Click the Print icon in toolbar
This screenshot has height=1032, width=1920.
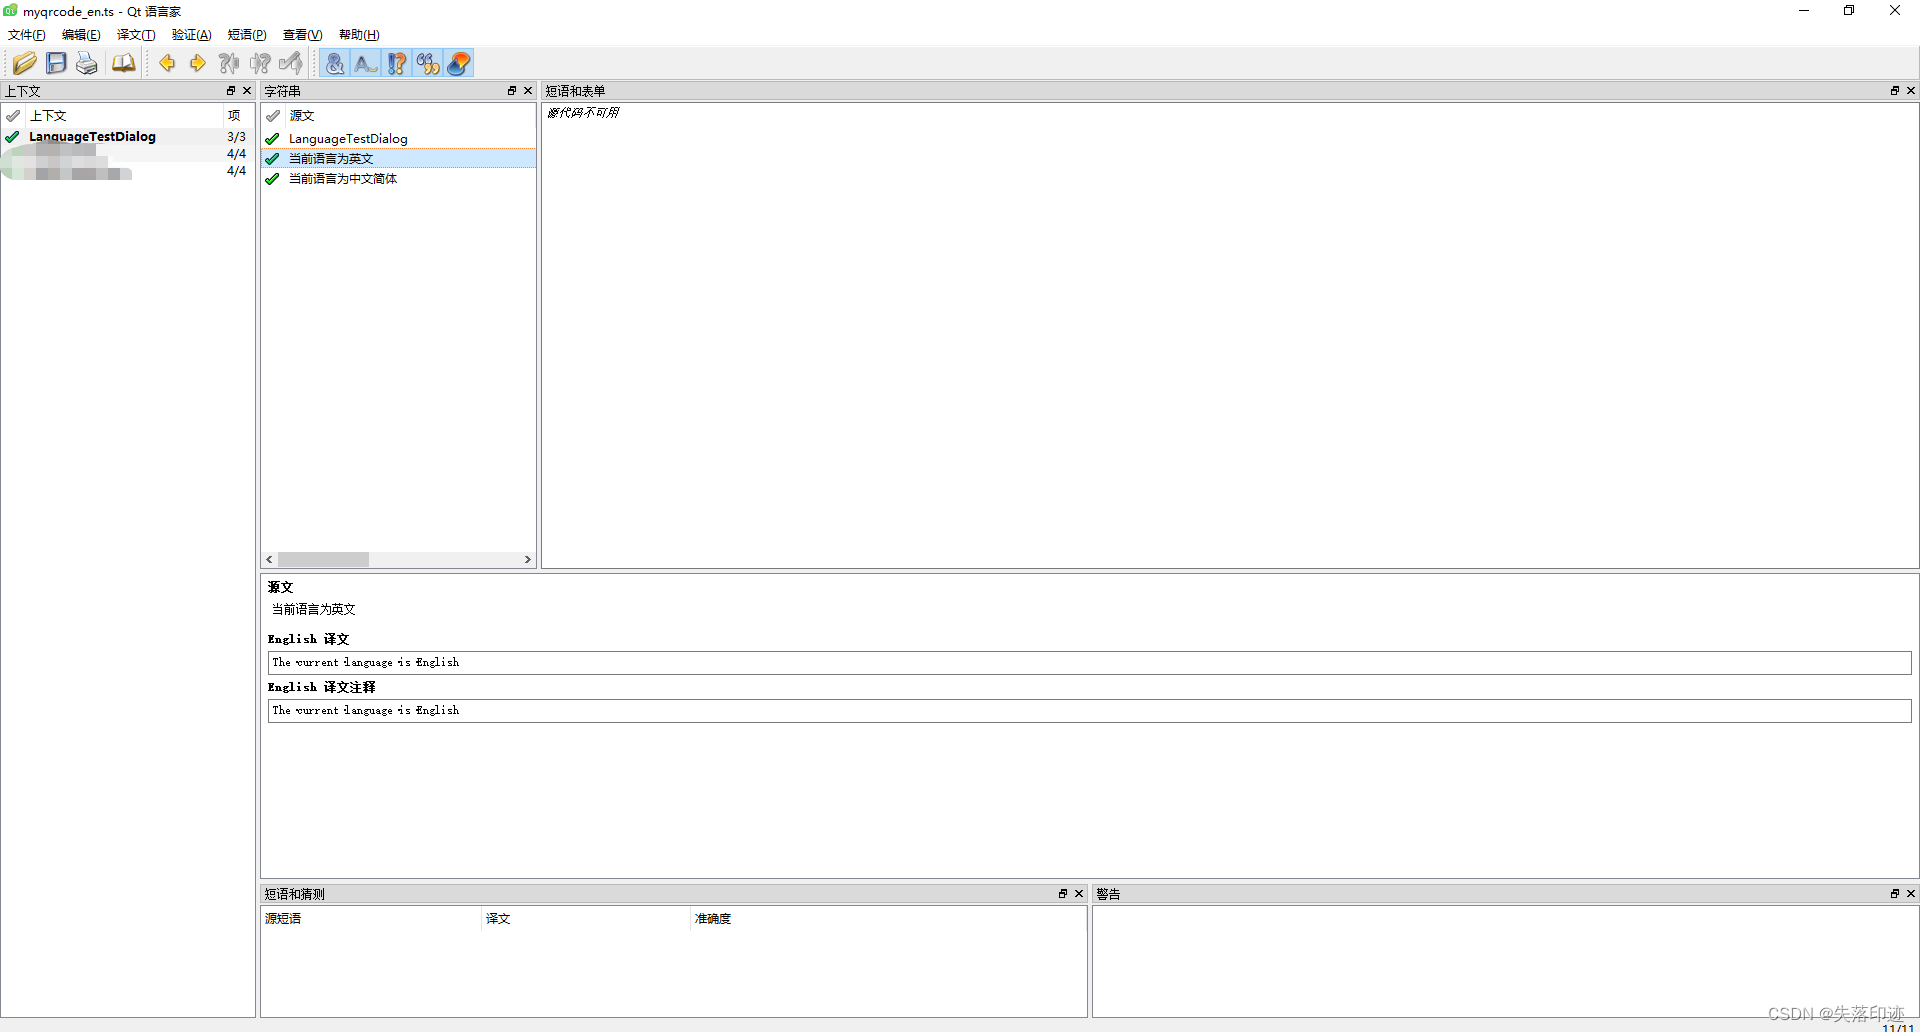click(x=87, y=64)
